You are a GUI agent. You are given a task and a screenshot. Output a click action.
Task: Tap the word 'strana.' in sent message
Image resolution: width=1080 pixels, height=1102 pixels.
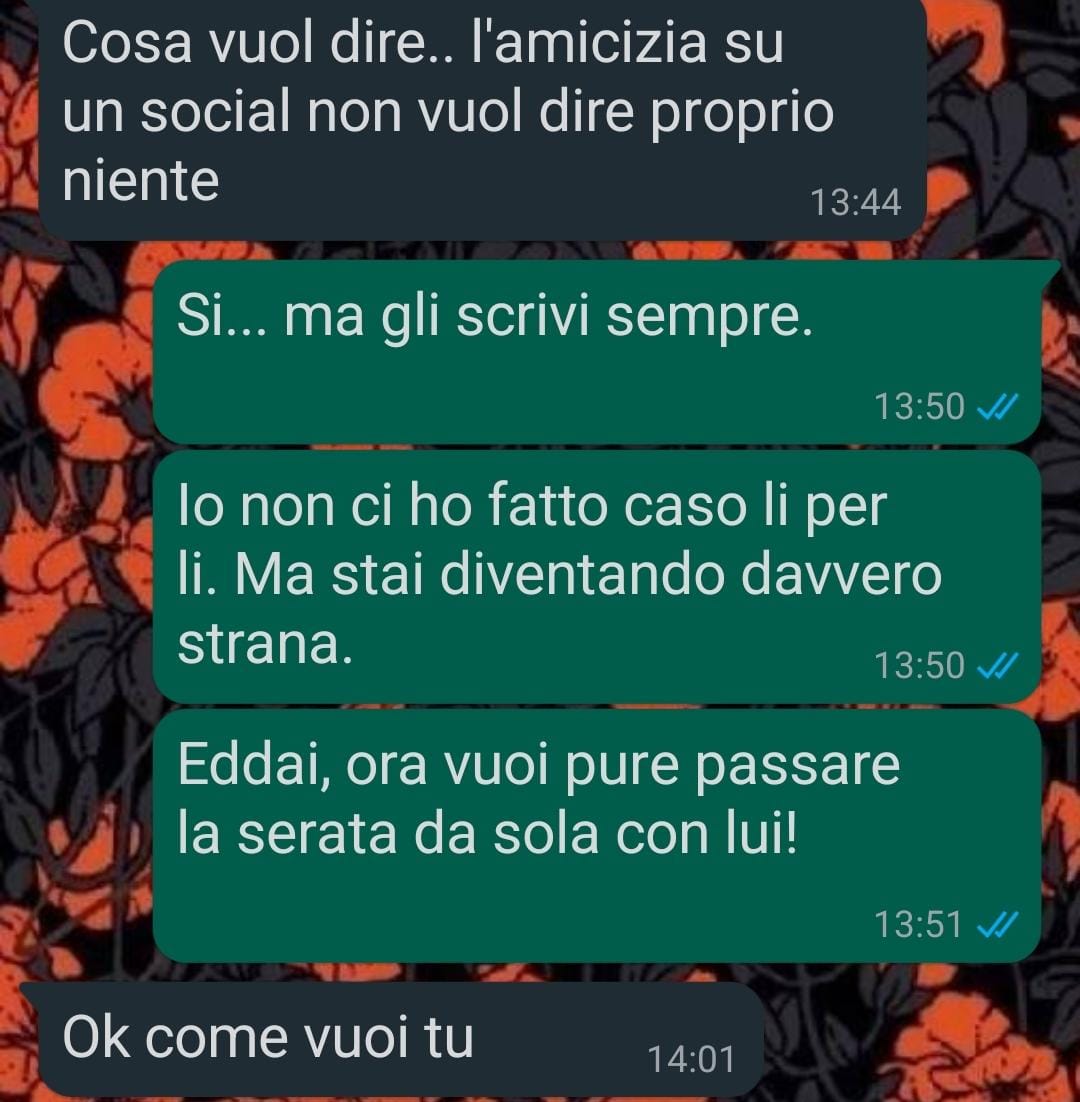(x=265, y=643)
